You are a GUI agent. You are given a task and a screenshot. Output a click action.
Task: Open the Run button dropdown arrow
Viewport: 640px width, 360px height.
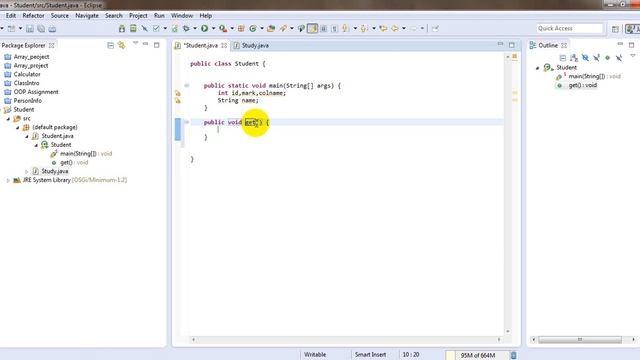[213, 28]
